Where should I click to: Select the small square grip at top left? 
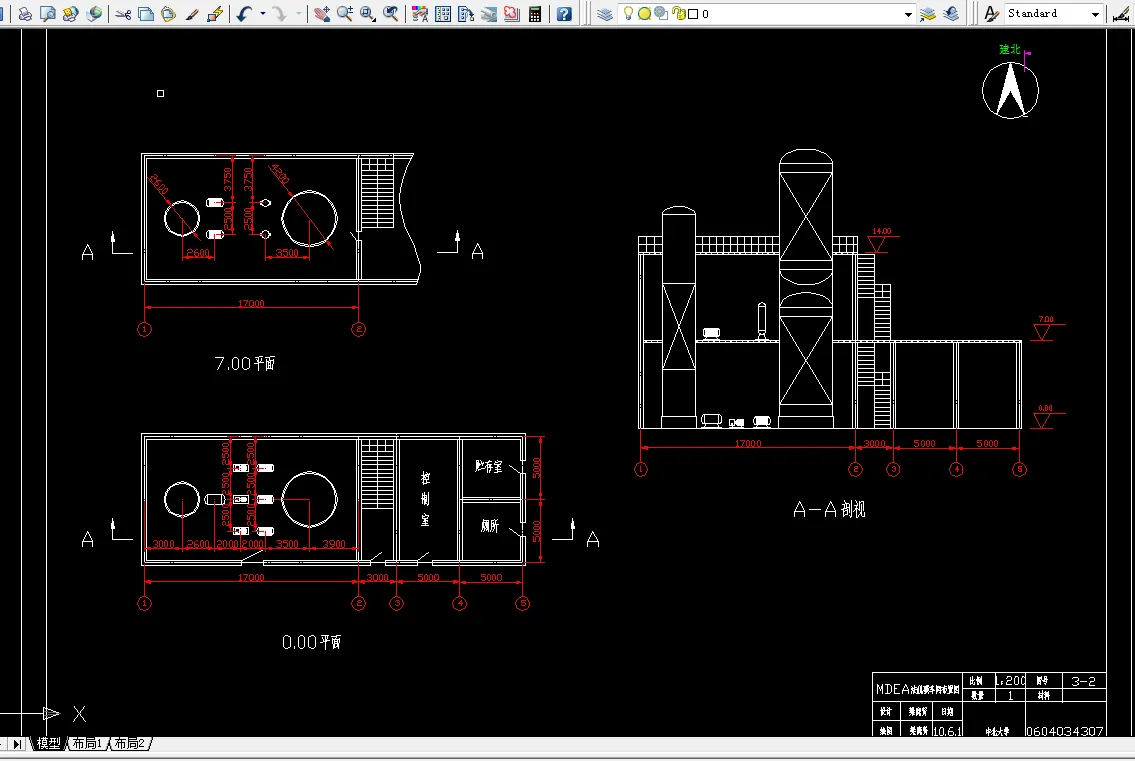click(161, 93)
